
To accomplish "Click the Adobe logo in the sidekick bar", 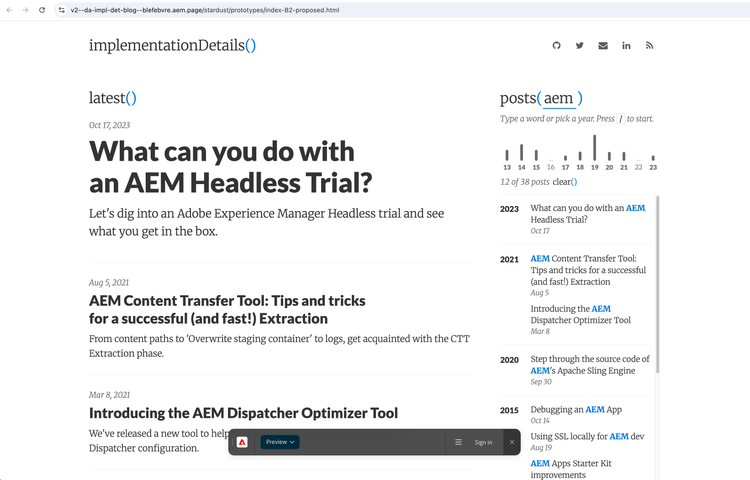I will (242, 442).
